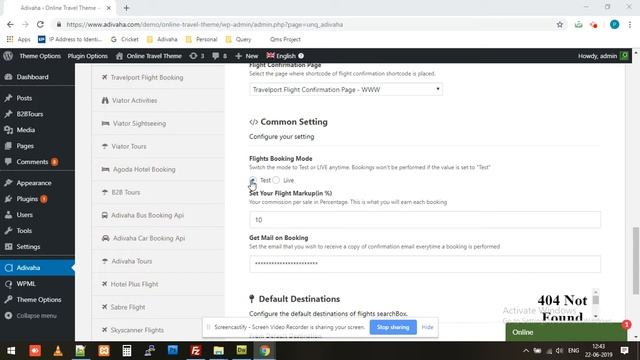This screenshot has height=360, width=640.
Task: Click the WordPress logo in admin bar
Action: point(8,56)
